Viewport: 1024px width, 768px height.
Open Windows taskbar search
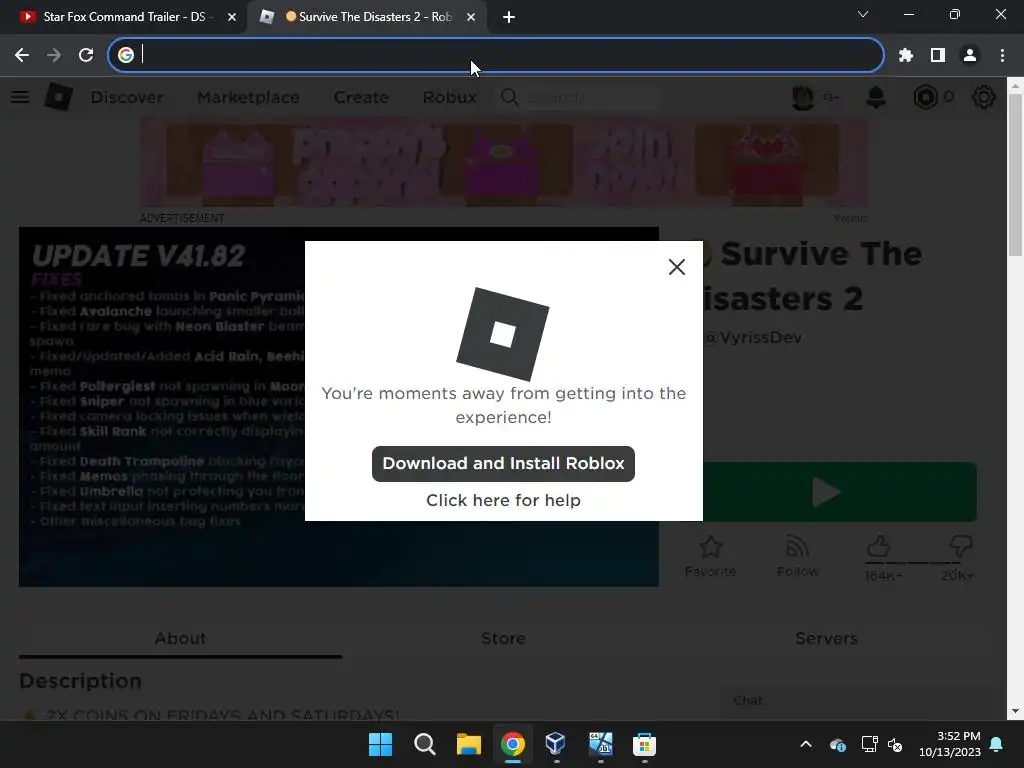pos(424,744)
